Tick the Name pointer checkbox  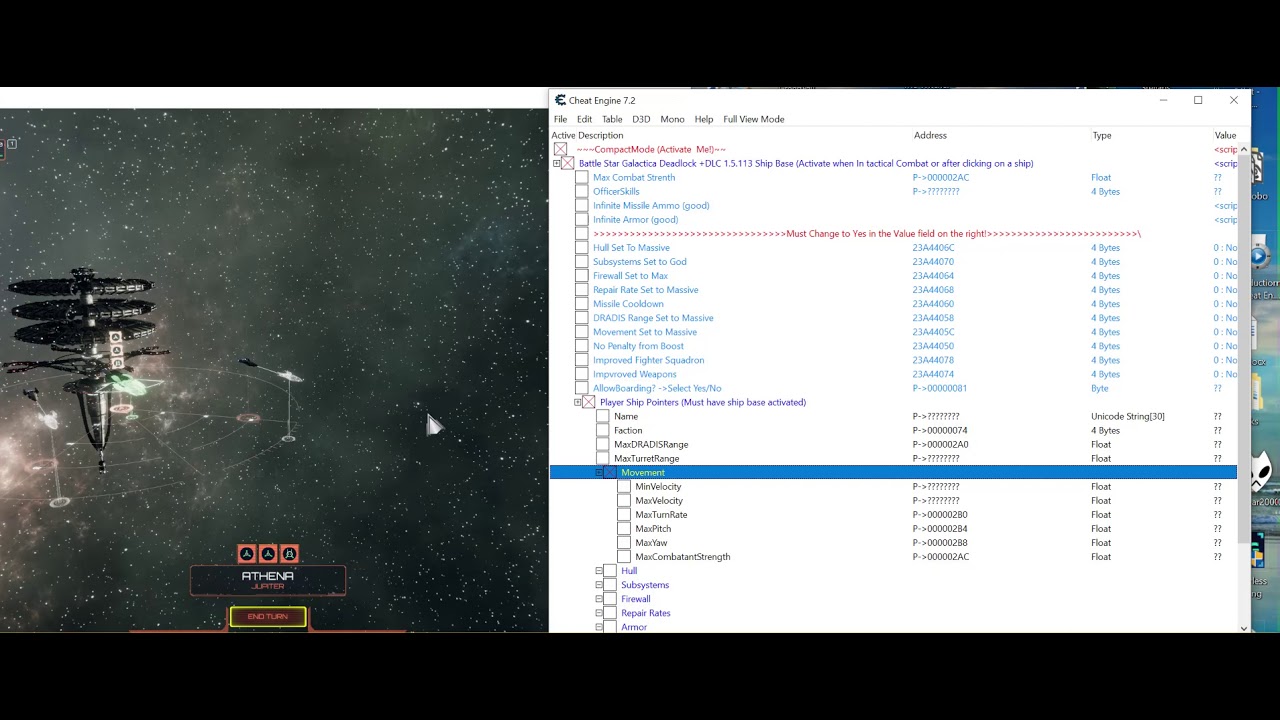point(603,416)
